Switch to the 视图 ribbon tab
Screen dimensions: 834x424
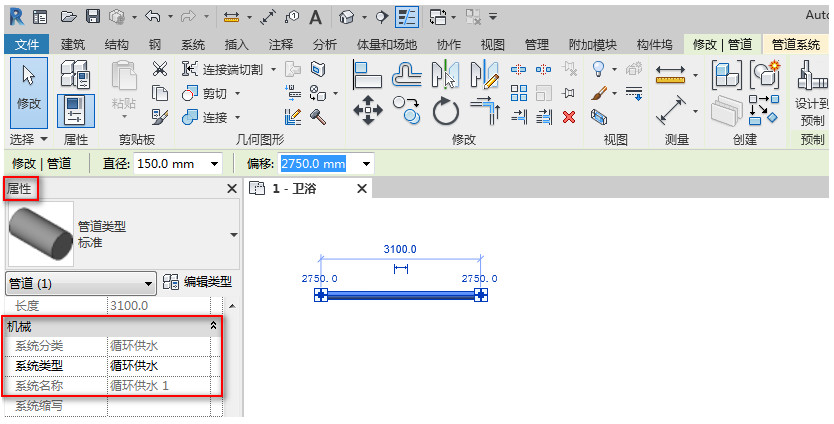493,45
